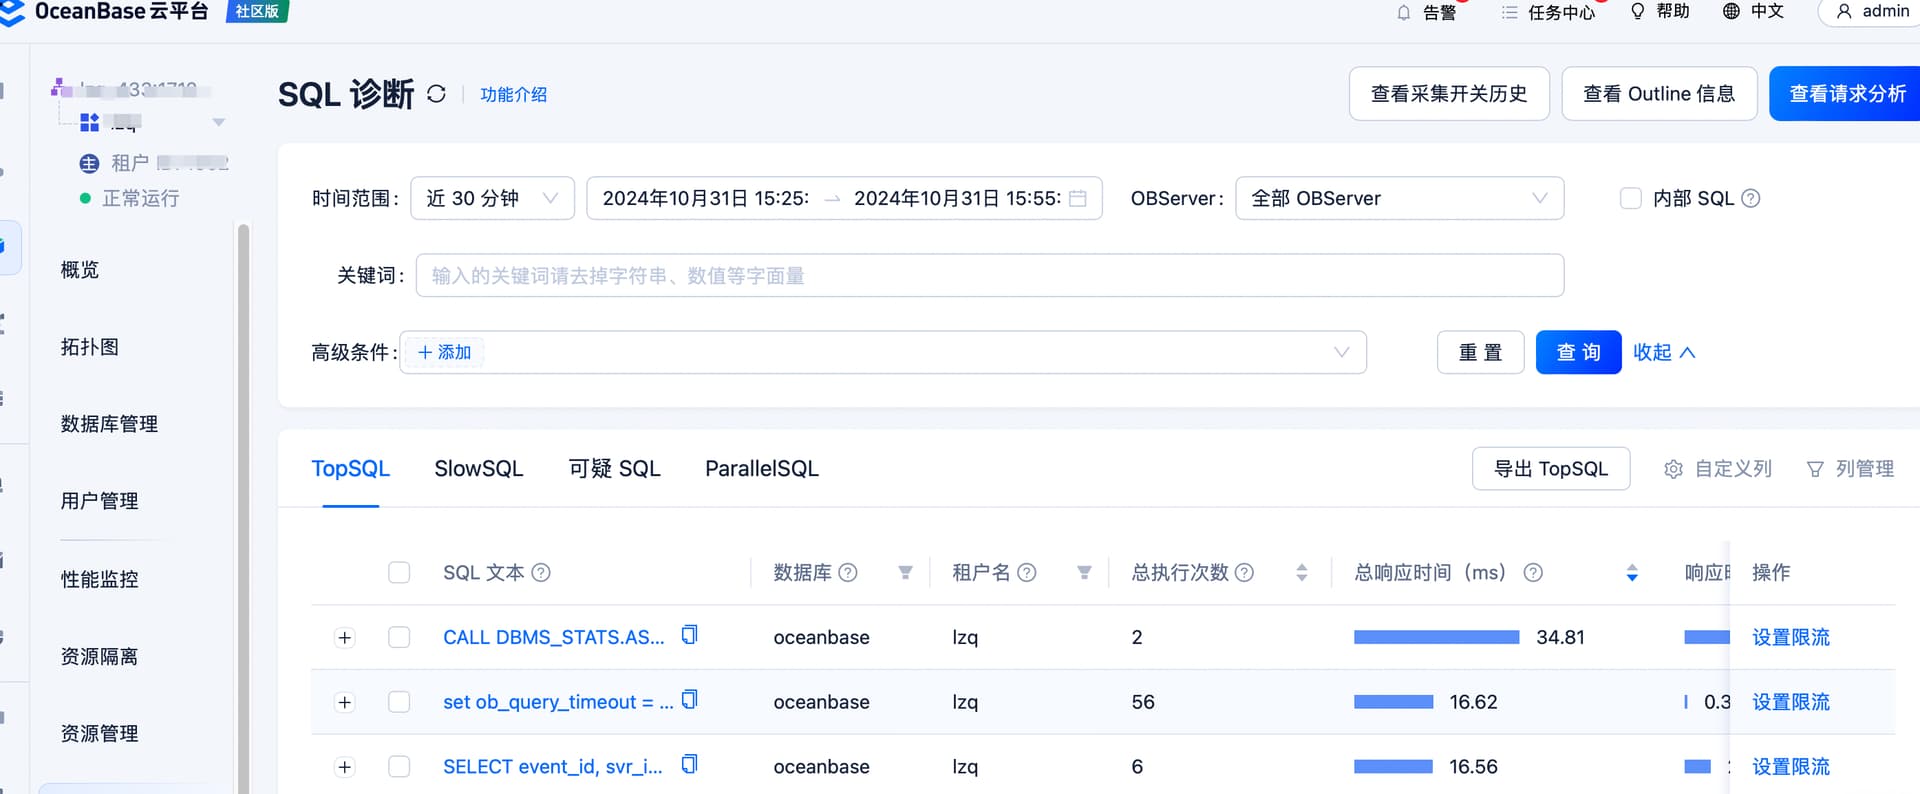Open 资源管理 in the sidebar
1920x794 pixels.
point(99,733)
